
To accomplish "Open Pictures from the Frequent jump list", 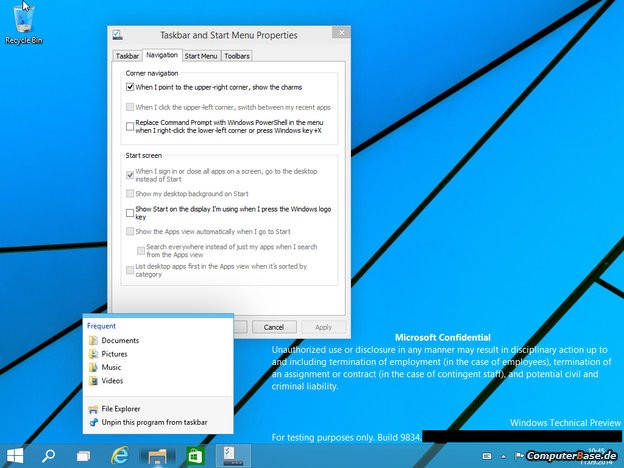I will (x=114, y=354).
